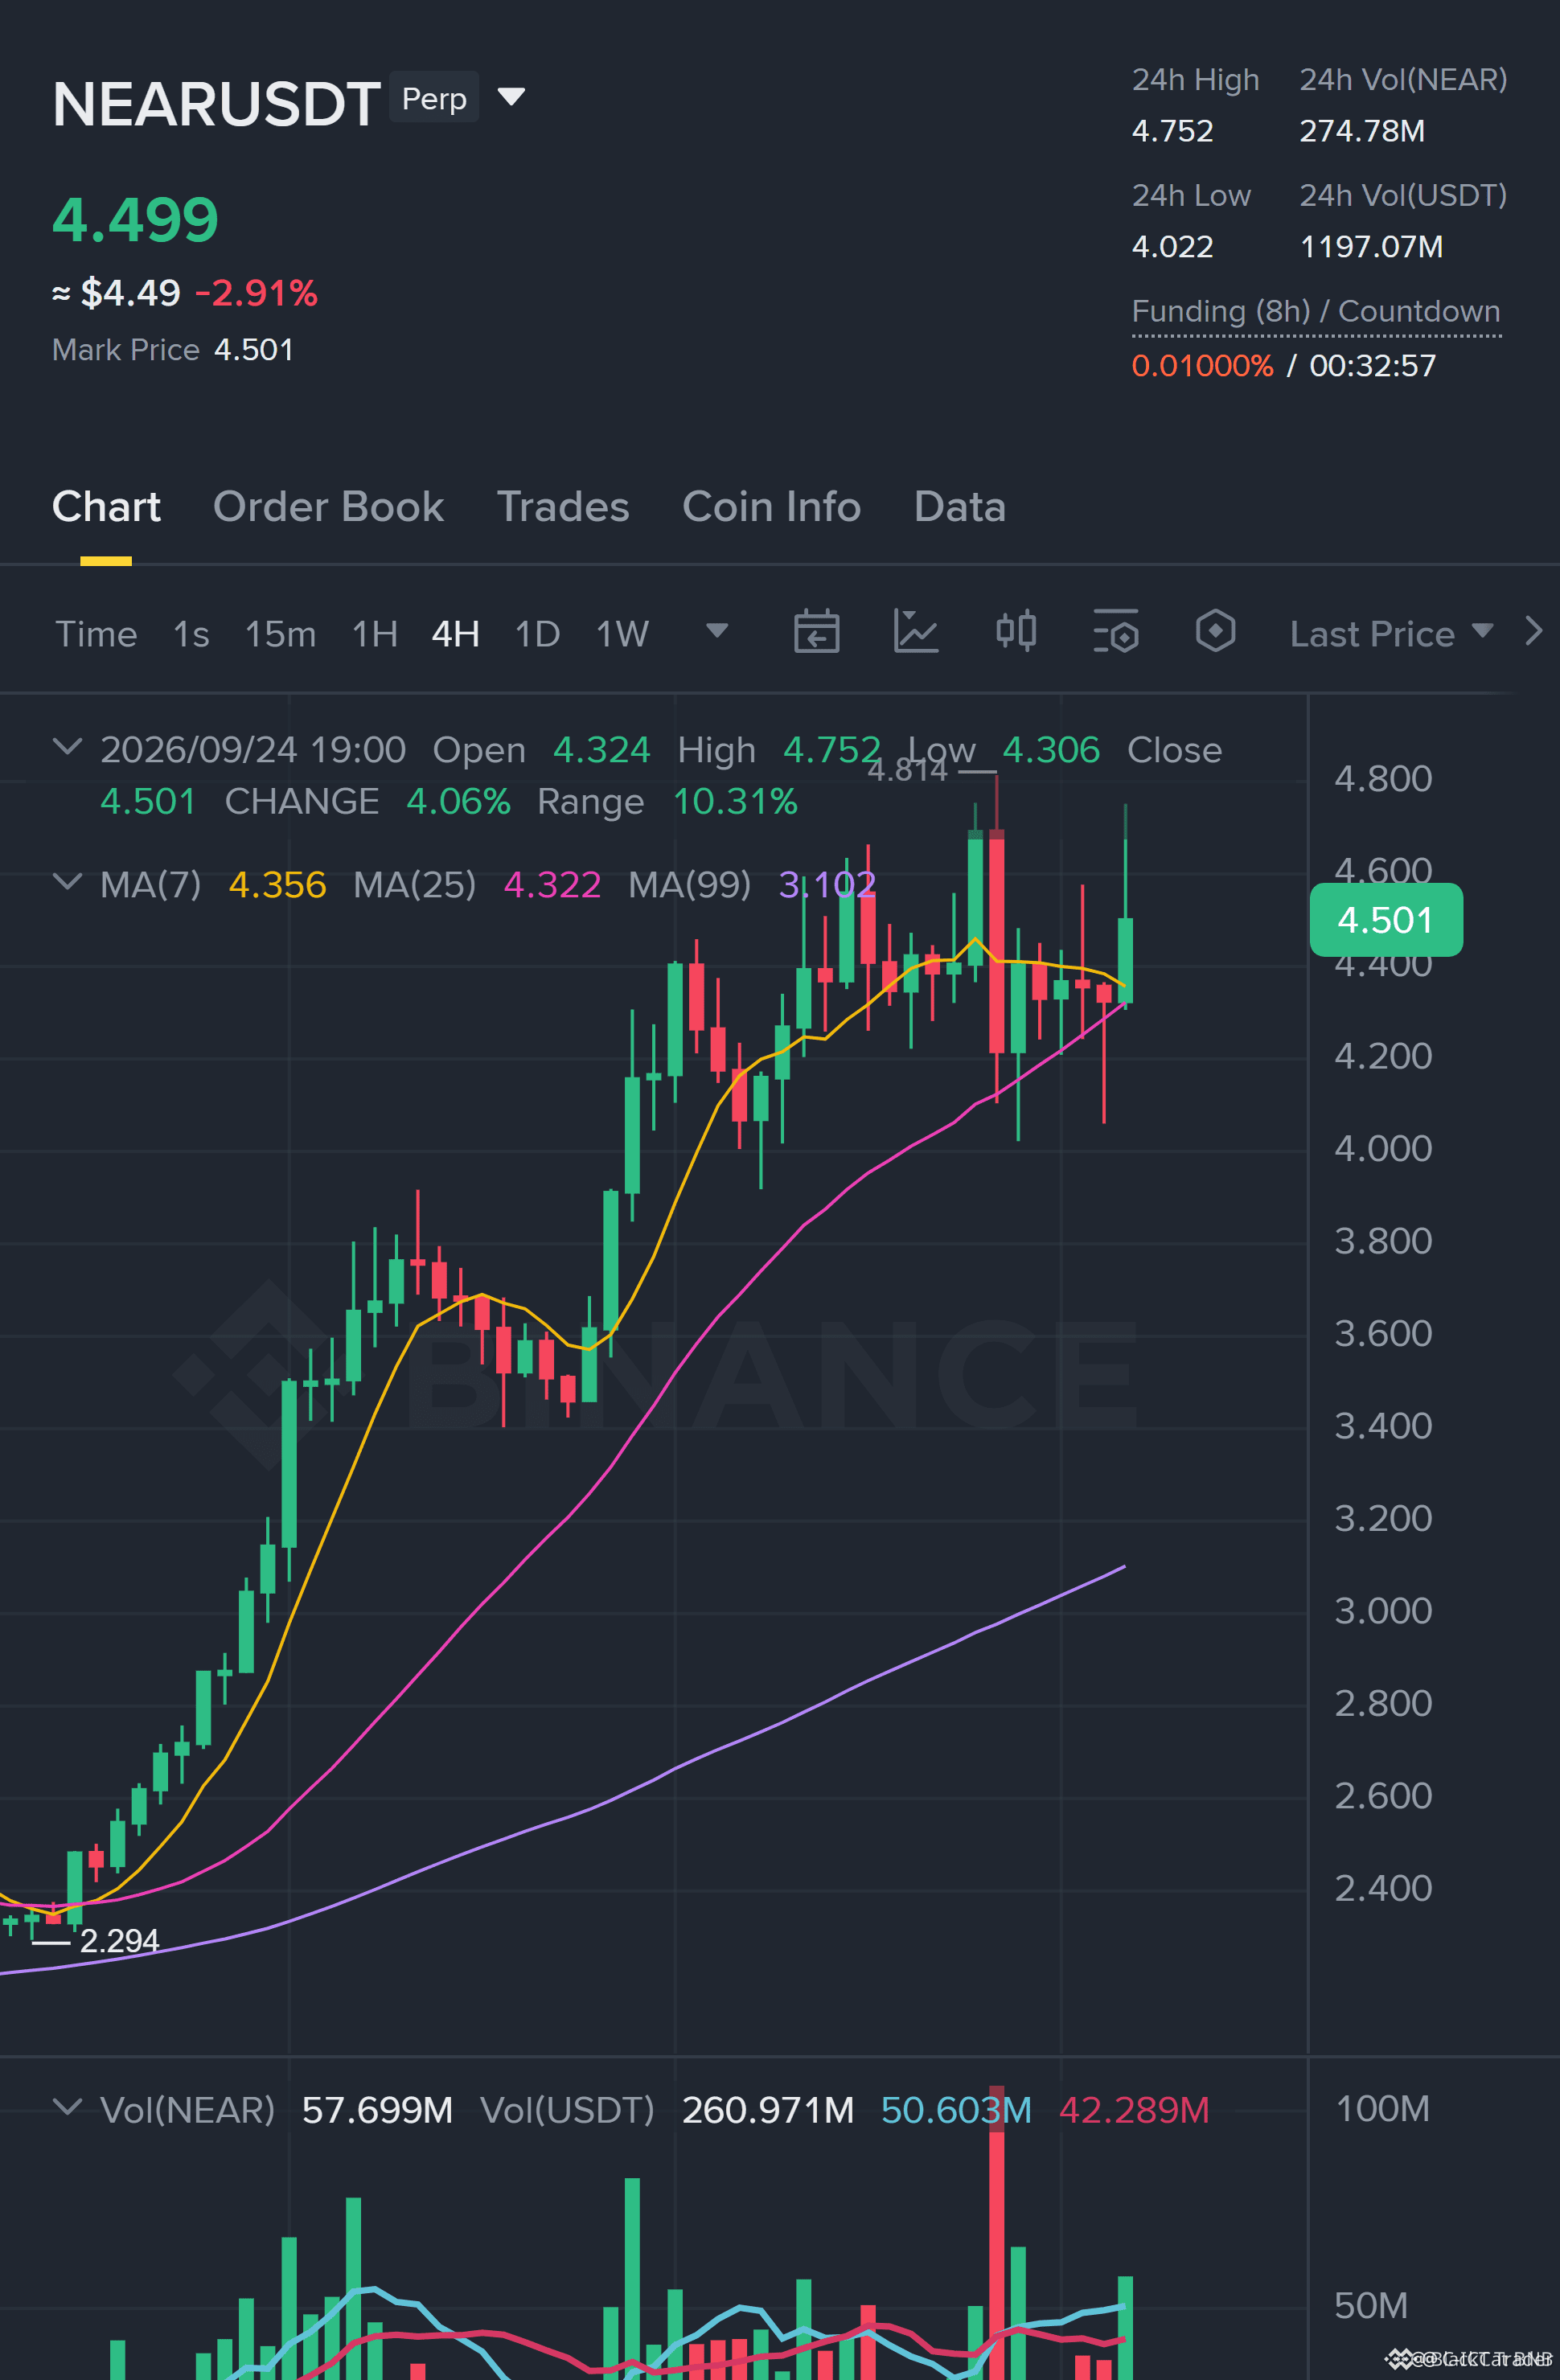Expand more timeframe intervals dropdown
The height and width of the screenshot is (2380, 1560).
pos(716,630)
